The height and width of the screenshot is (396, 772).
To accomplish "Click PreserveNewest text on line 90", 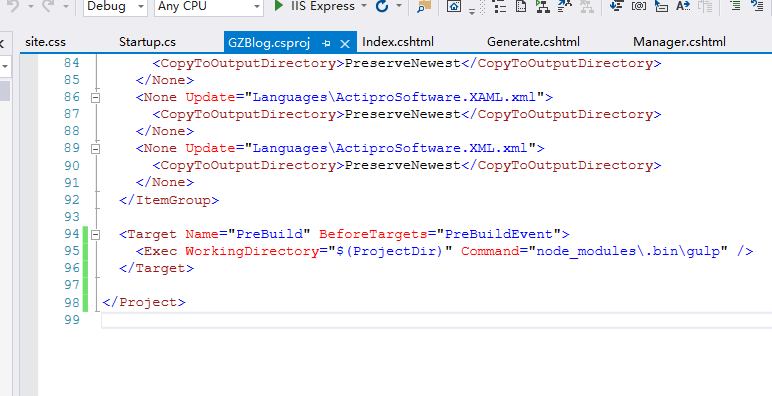I will tap(403, 165).
